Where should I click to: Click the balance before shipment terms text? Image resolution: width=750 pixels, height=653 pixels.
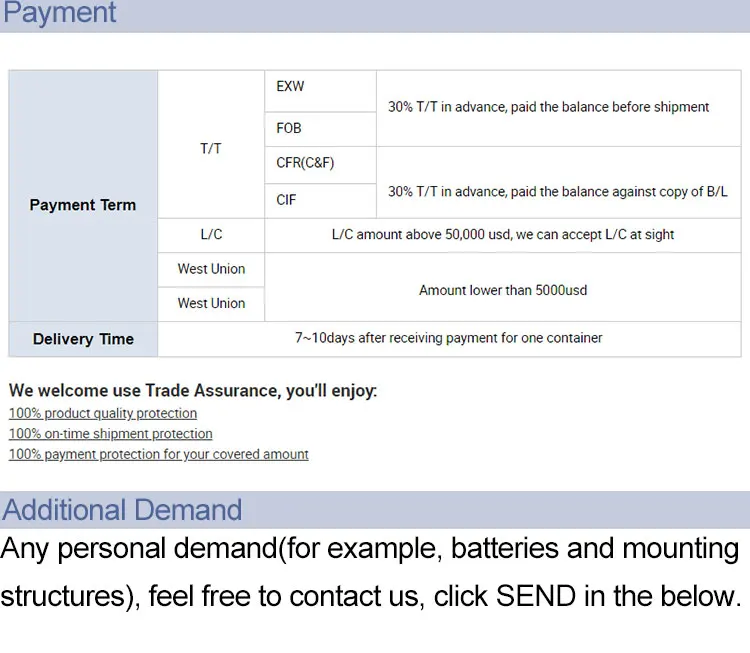[548, 107]
